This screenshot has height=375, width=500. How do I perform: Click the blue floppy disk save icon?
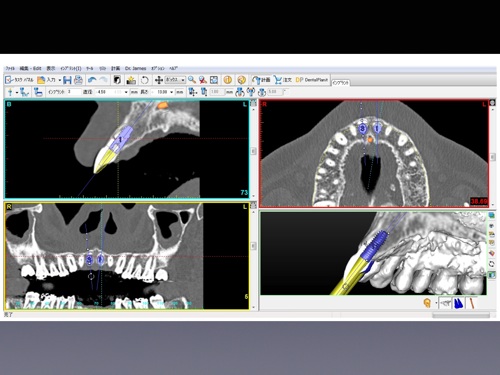(67, 80)
